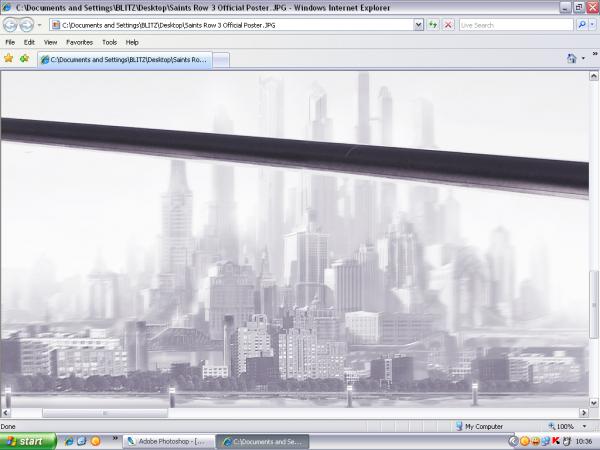The image size is (600, 450).
Task: Open the Tools menu
Action: [109, 42]
